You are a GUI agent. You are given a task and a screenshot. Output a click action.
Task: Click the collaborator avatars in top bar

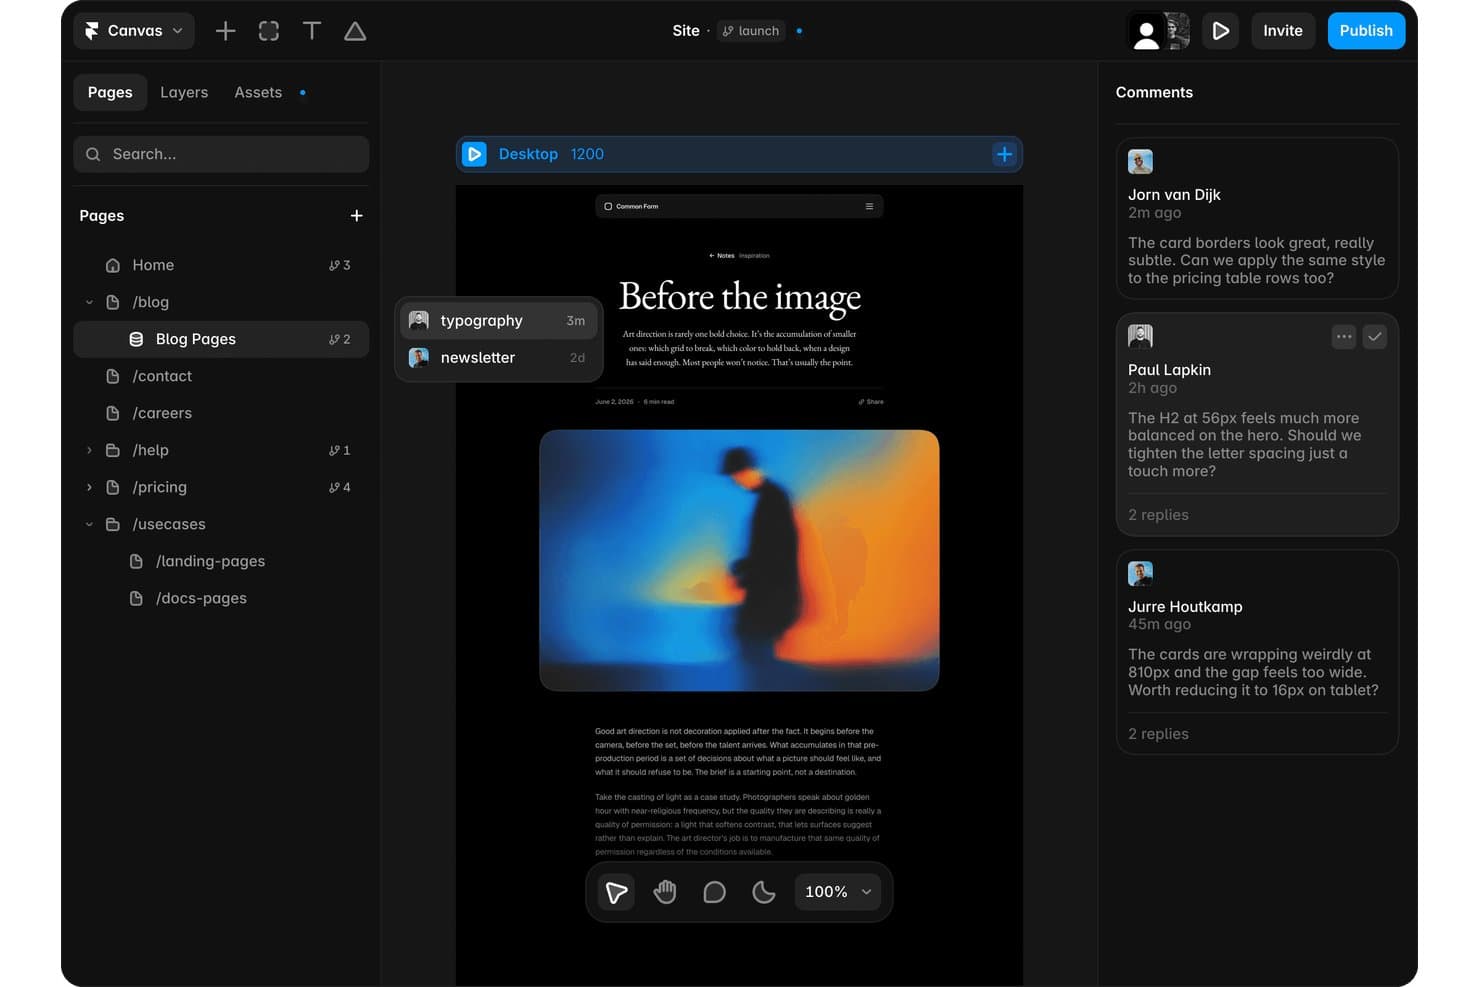coord(1159,31)
